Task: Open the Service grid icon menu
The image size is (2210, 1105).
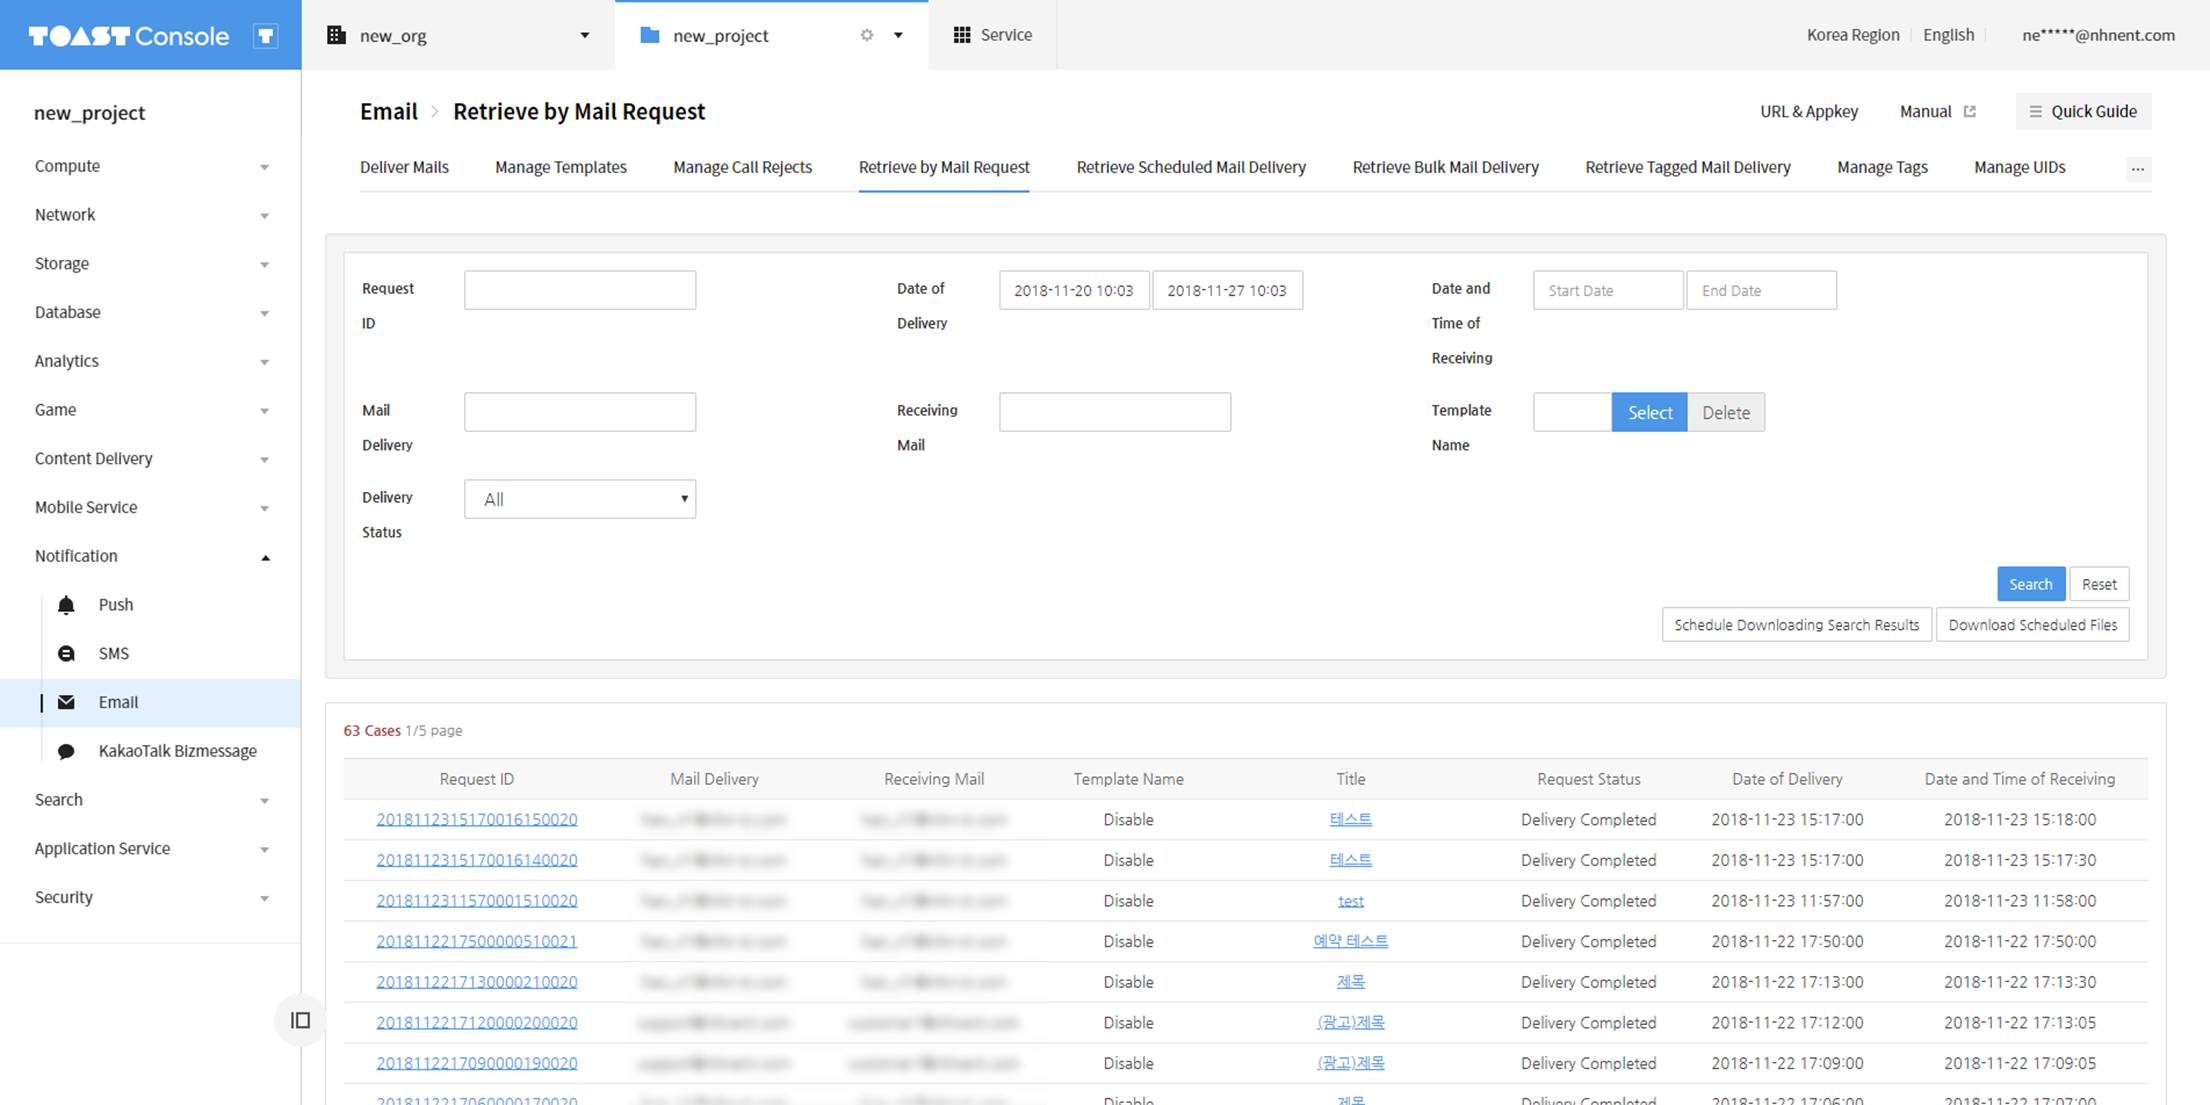Action: [962, 35]
